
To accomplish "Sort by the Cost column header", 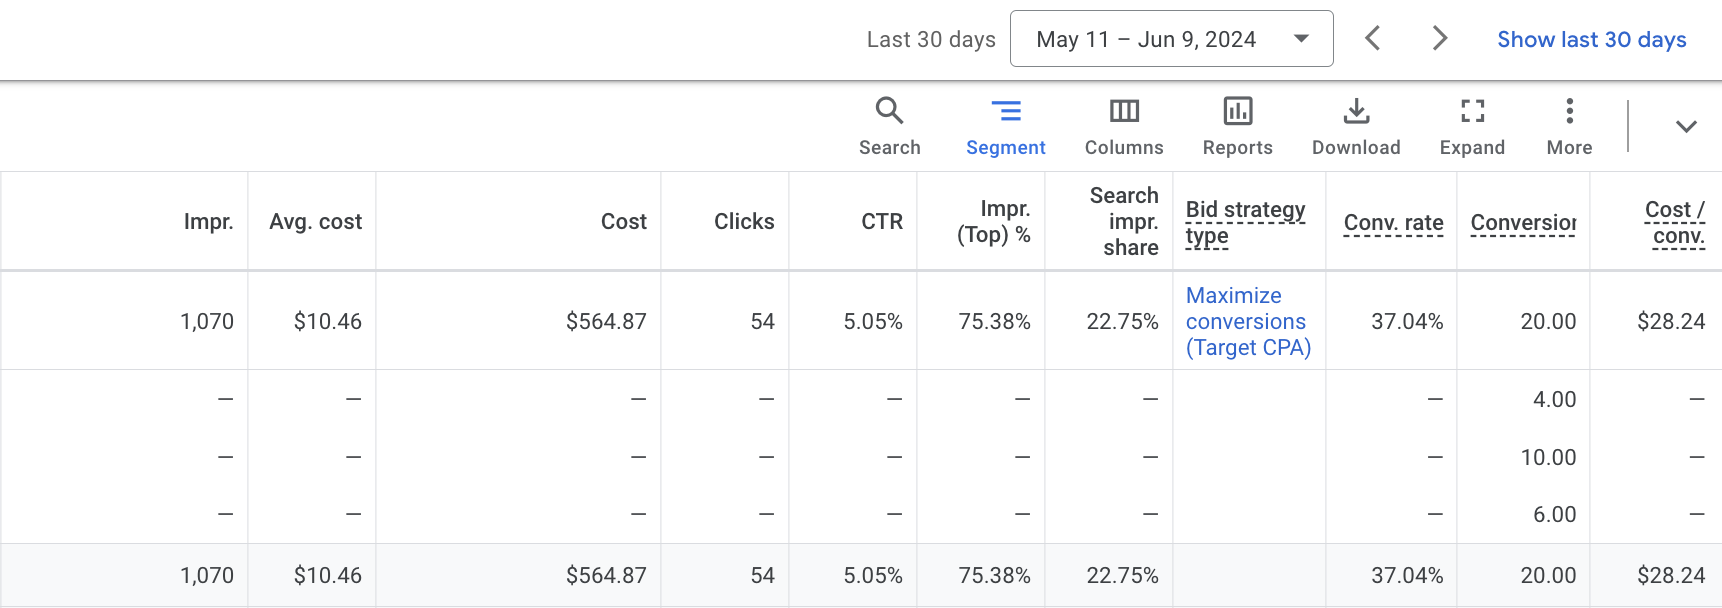I will (x=623, y=222).
